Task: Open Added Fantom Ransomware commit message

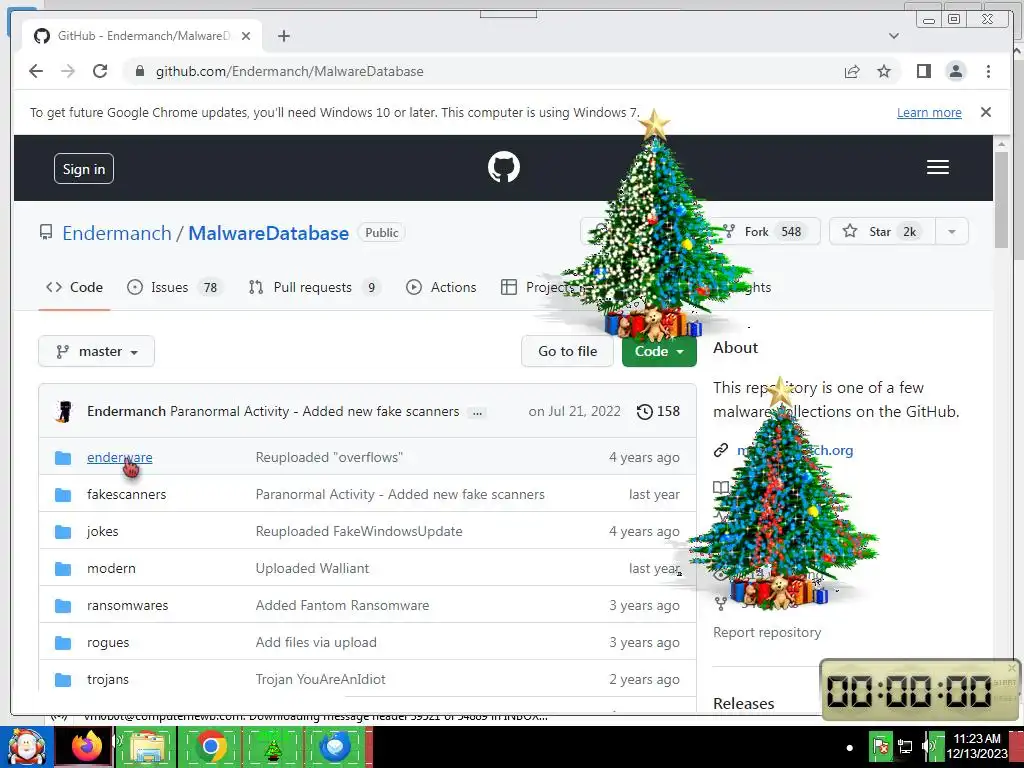Action: click(342, 605)
